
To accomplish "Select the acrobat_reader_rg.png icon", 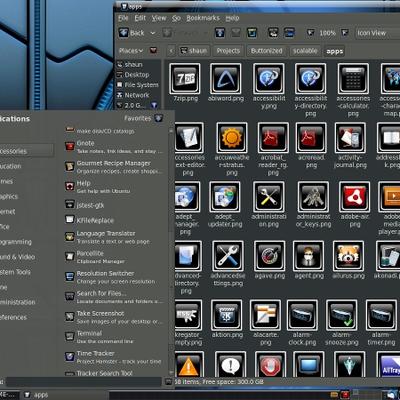I will coord(273,138).
